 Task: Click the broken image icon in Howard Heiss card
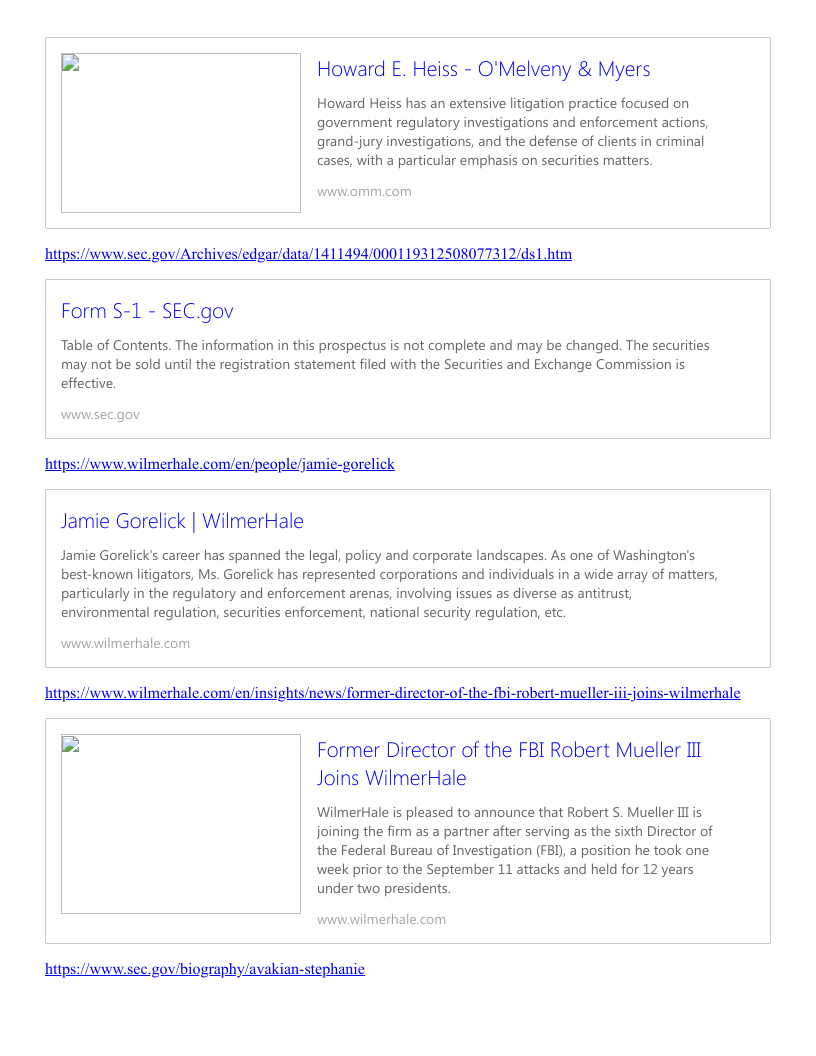pos(70,63)
